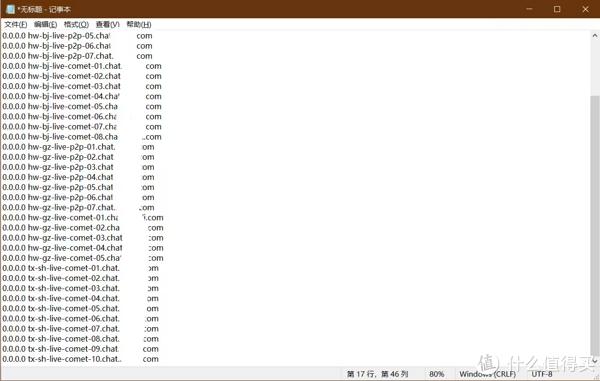The image size is (600, 381).
Task: Click the 第 17 行, 第 46 列 status entry
Action: (378, 374)
